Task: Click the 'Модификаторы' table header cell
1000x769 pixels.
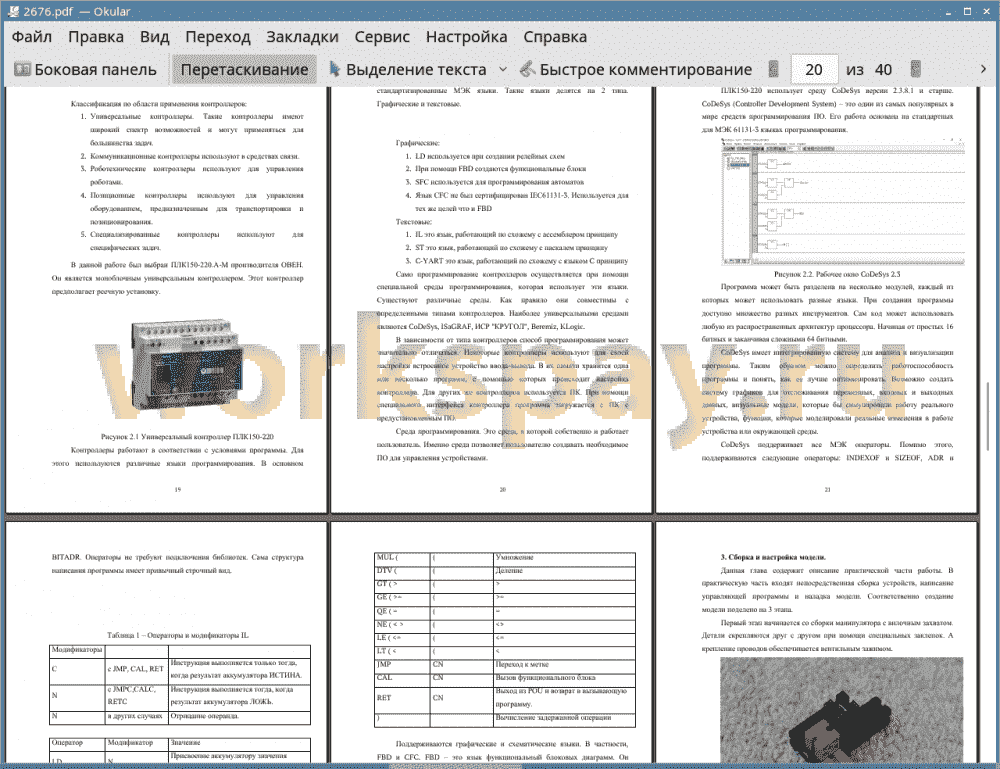Action: pyautogui.click(x=77, y=650)
